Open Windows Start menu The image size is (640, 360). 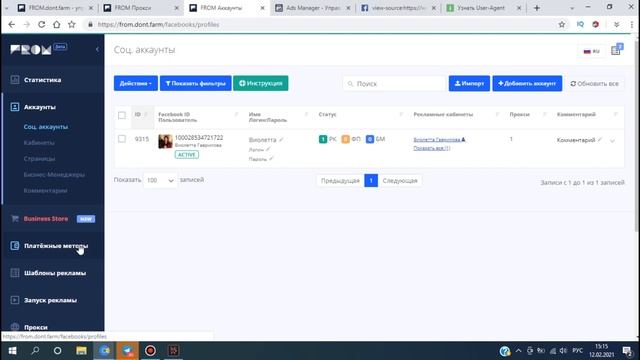tap(12, 351)
